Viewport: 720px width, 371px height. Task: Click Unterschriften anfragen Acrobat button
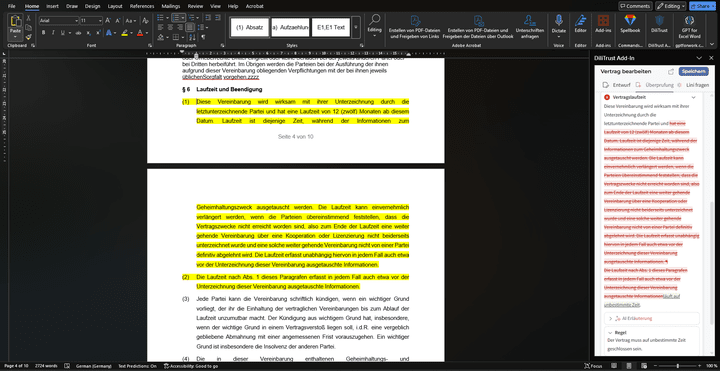coord(529,27)
